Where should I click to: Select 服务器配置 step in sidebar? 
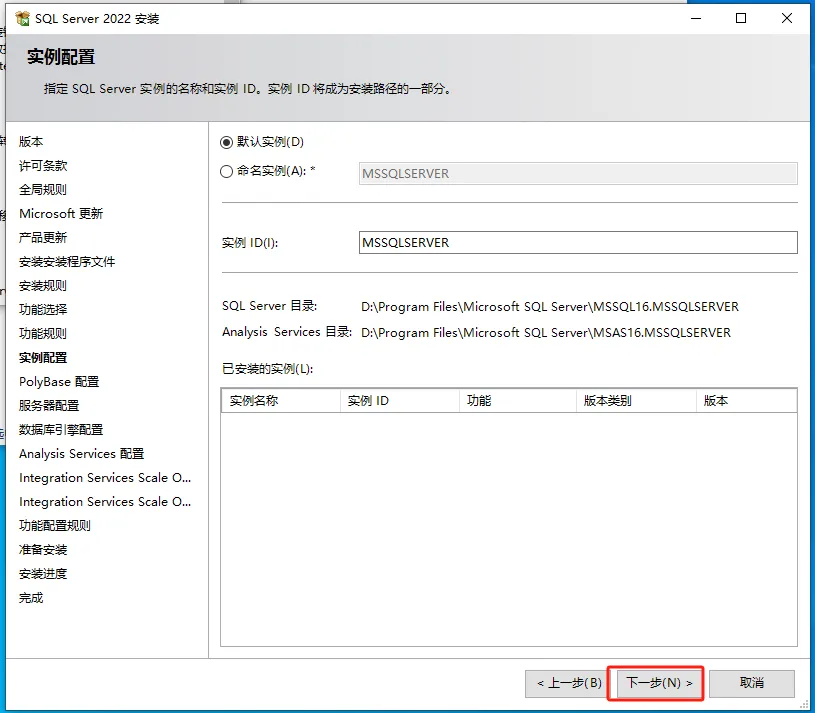49,405
